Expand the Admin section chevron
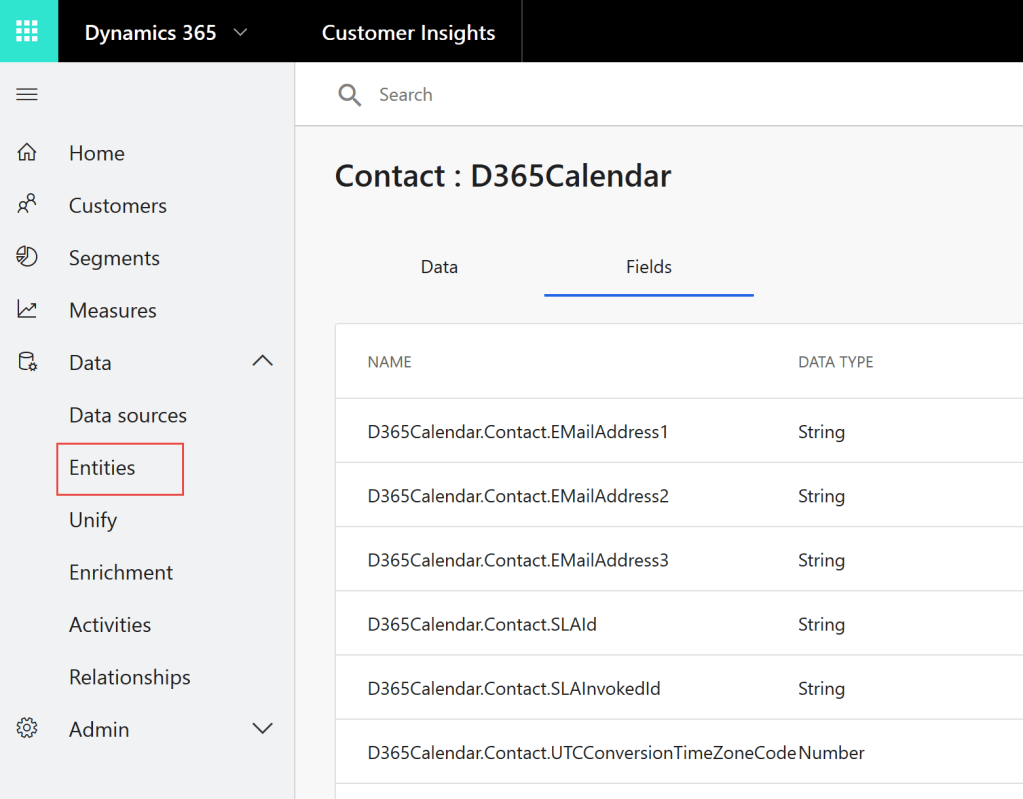 [262, 729]
